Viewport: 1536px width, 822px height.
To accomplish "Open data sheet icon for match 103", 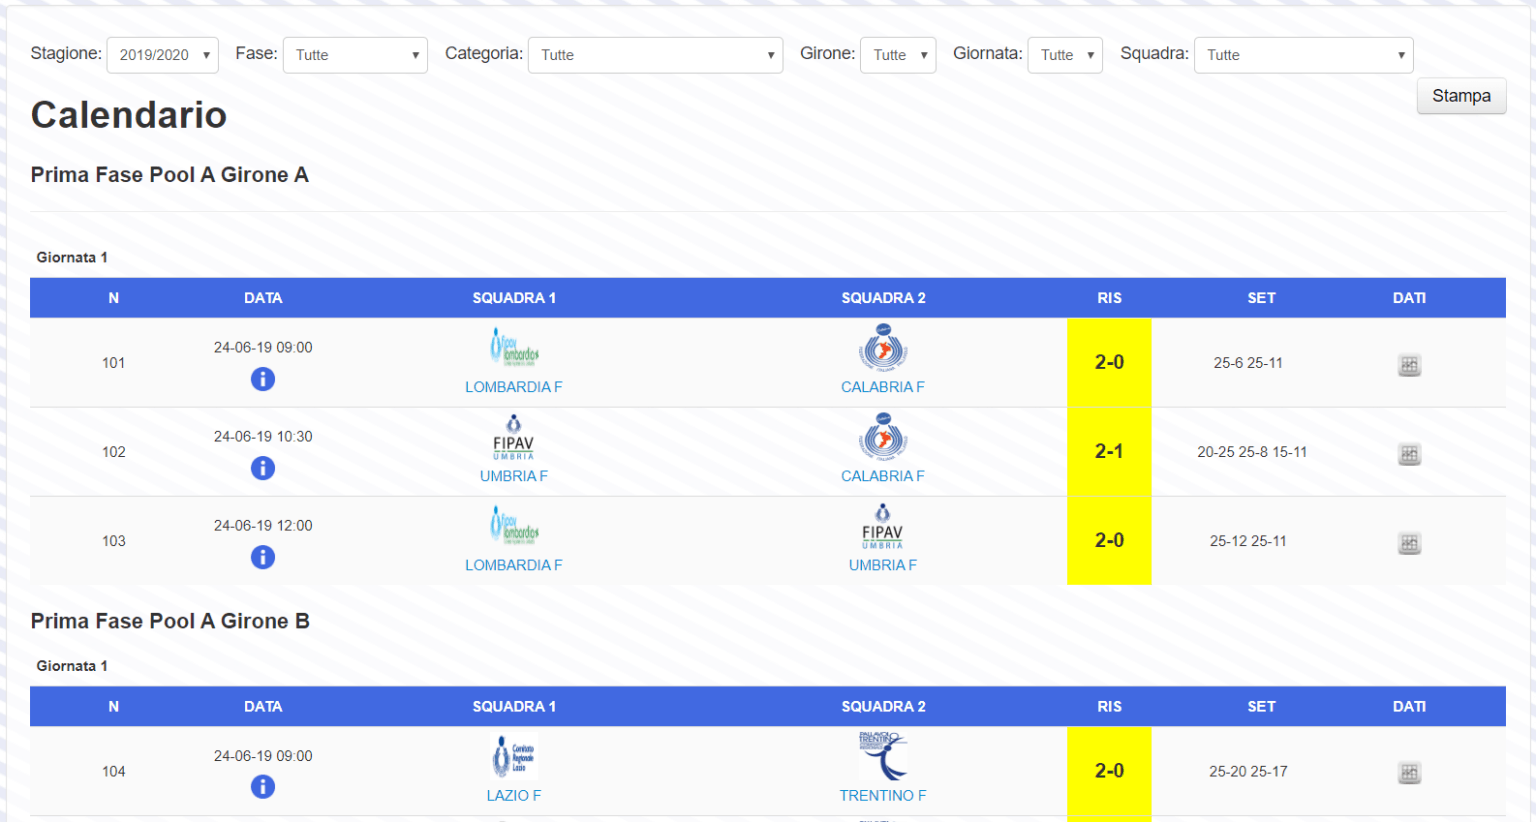I will coord(1409,543).
